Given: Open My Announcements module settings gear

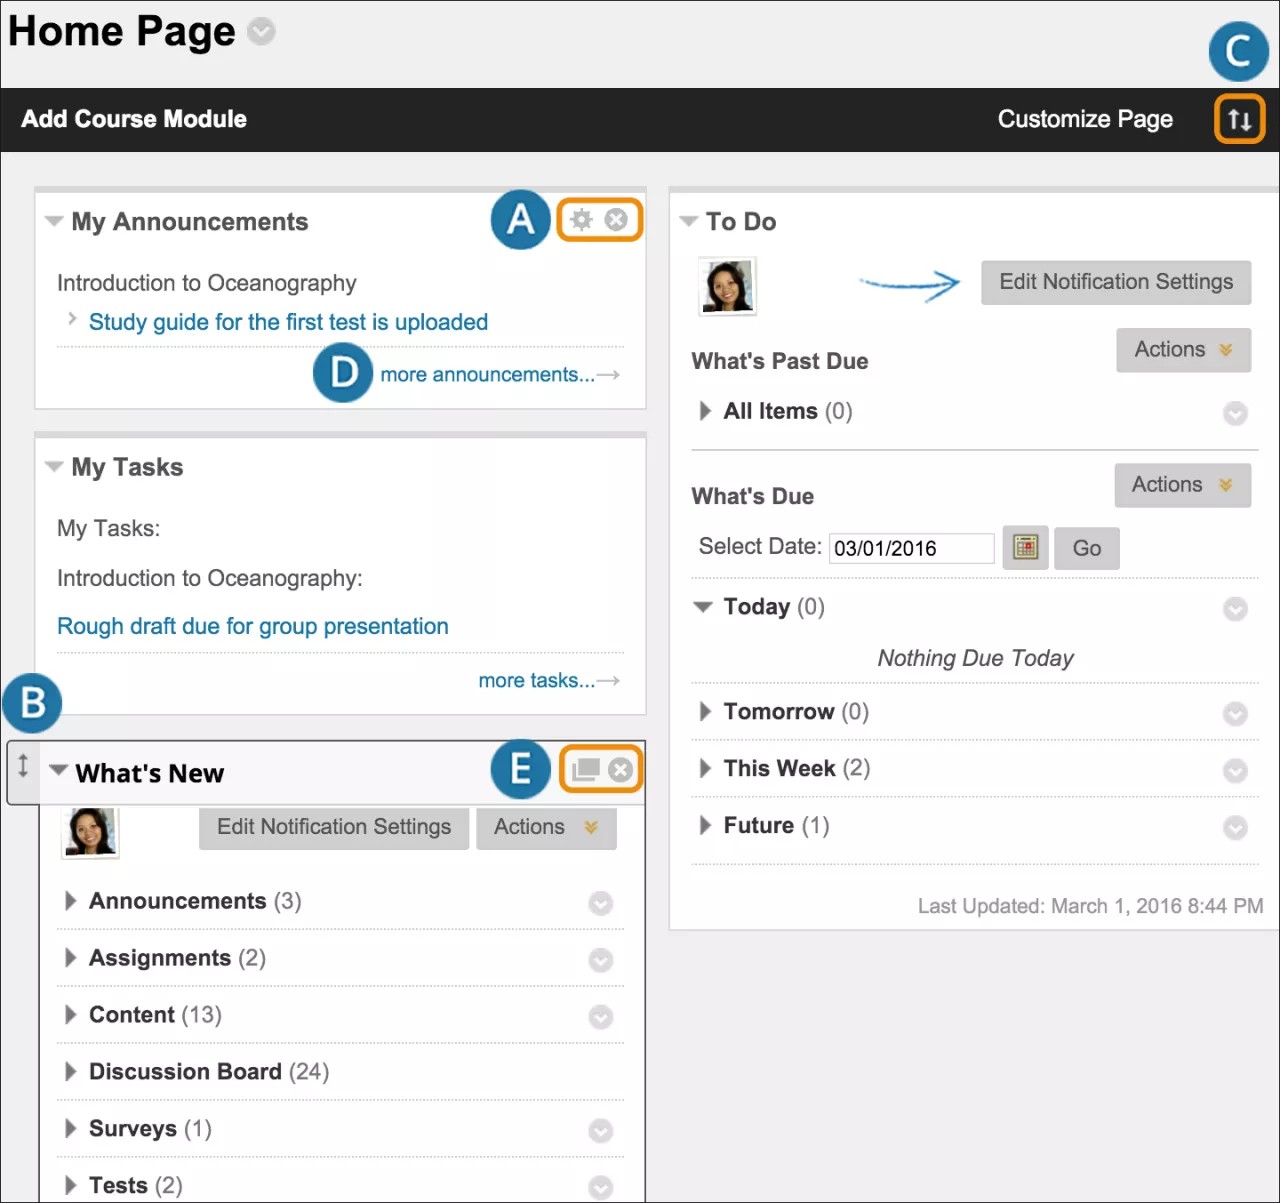Looking at the screenshot, I should click(x=583, y=220).
